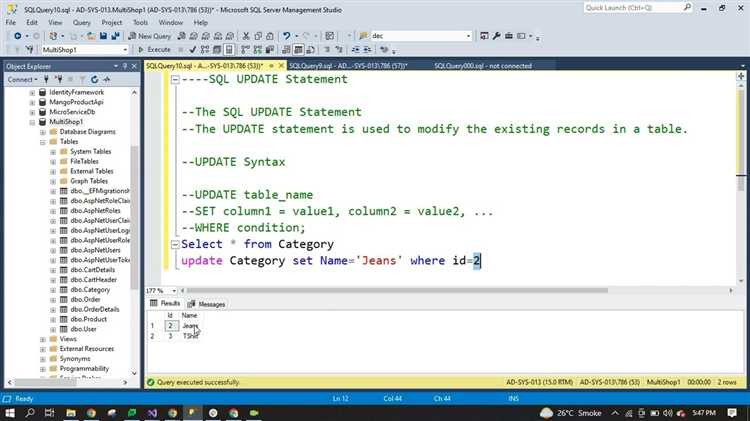Collapse the Tables folder in the tree
Image resolution: width=750 pixels, height=421 pixels.
pos(44,141)
